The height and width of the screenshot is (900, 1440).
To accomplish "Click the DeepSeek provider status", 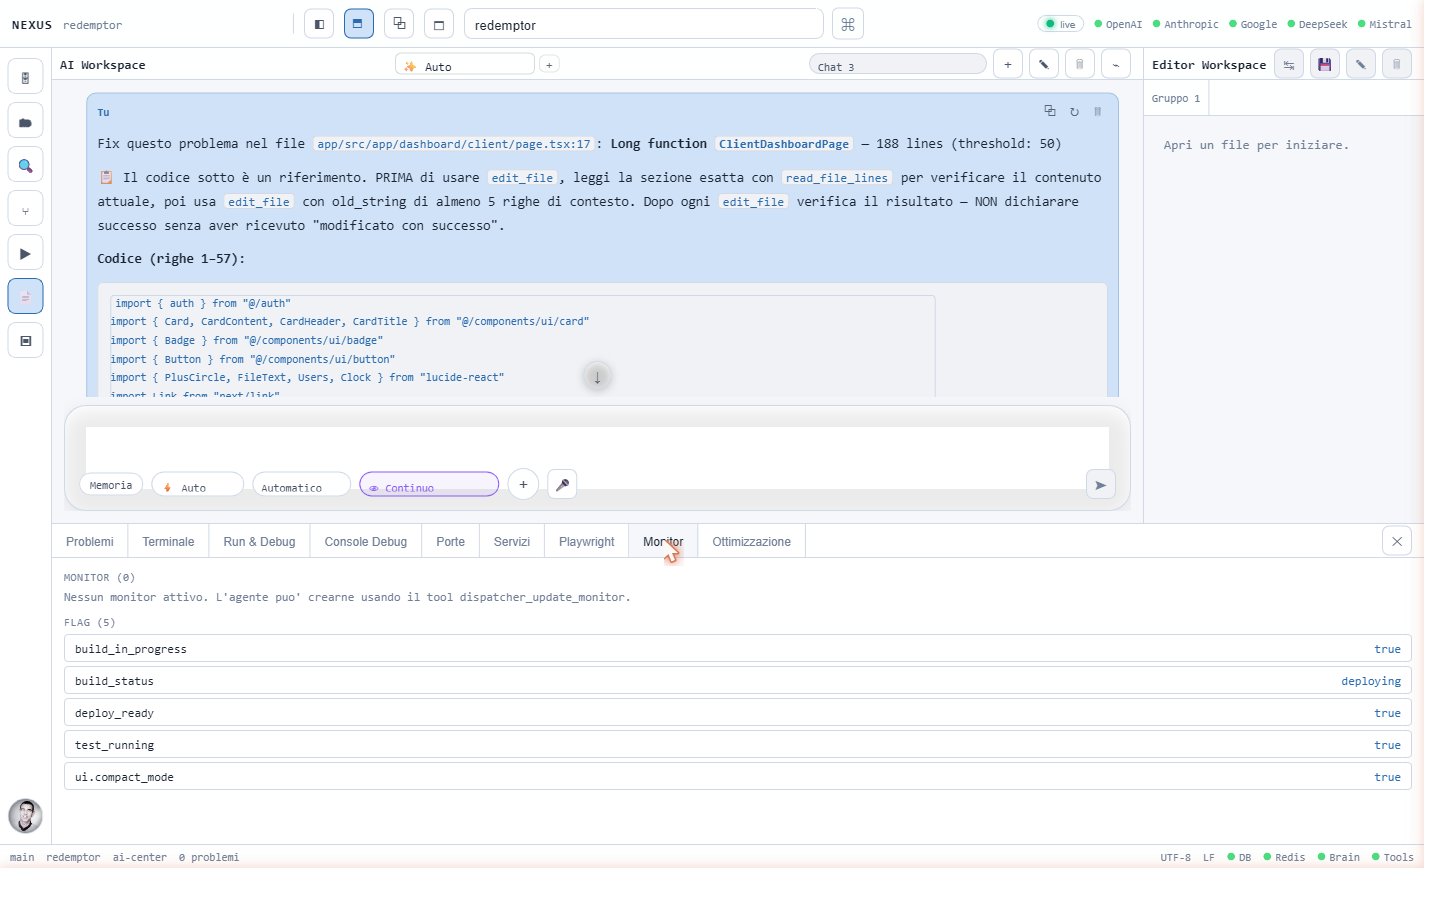I will [1317, 24].
